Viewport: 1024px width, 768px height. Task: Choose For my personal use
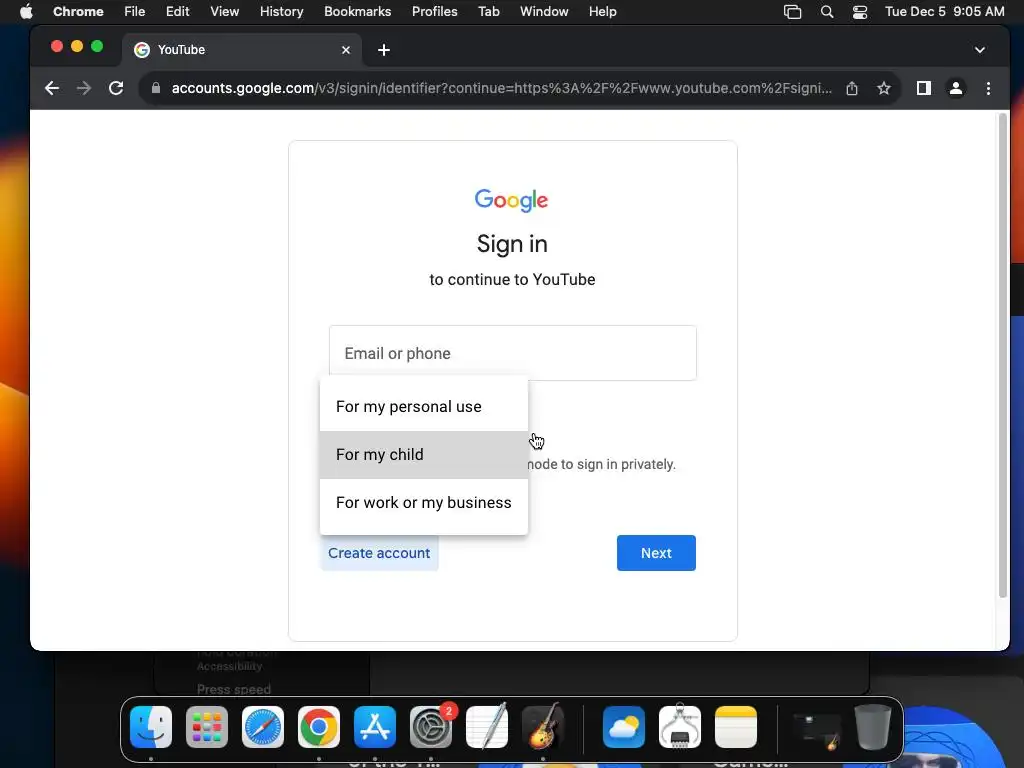pos(424,407)
